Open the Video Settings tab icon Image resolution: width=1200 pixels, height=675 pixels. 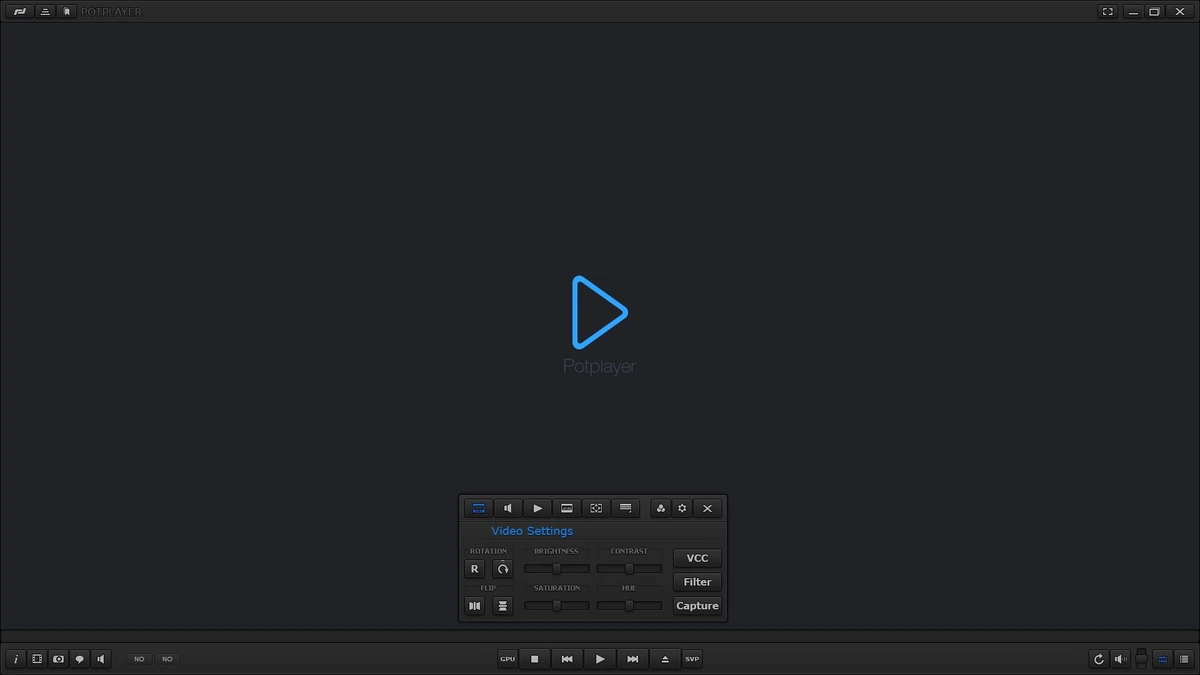point(479,508)
